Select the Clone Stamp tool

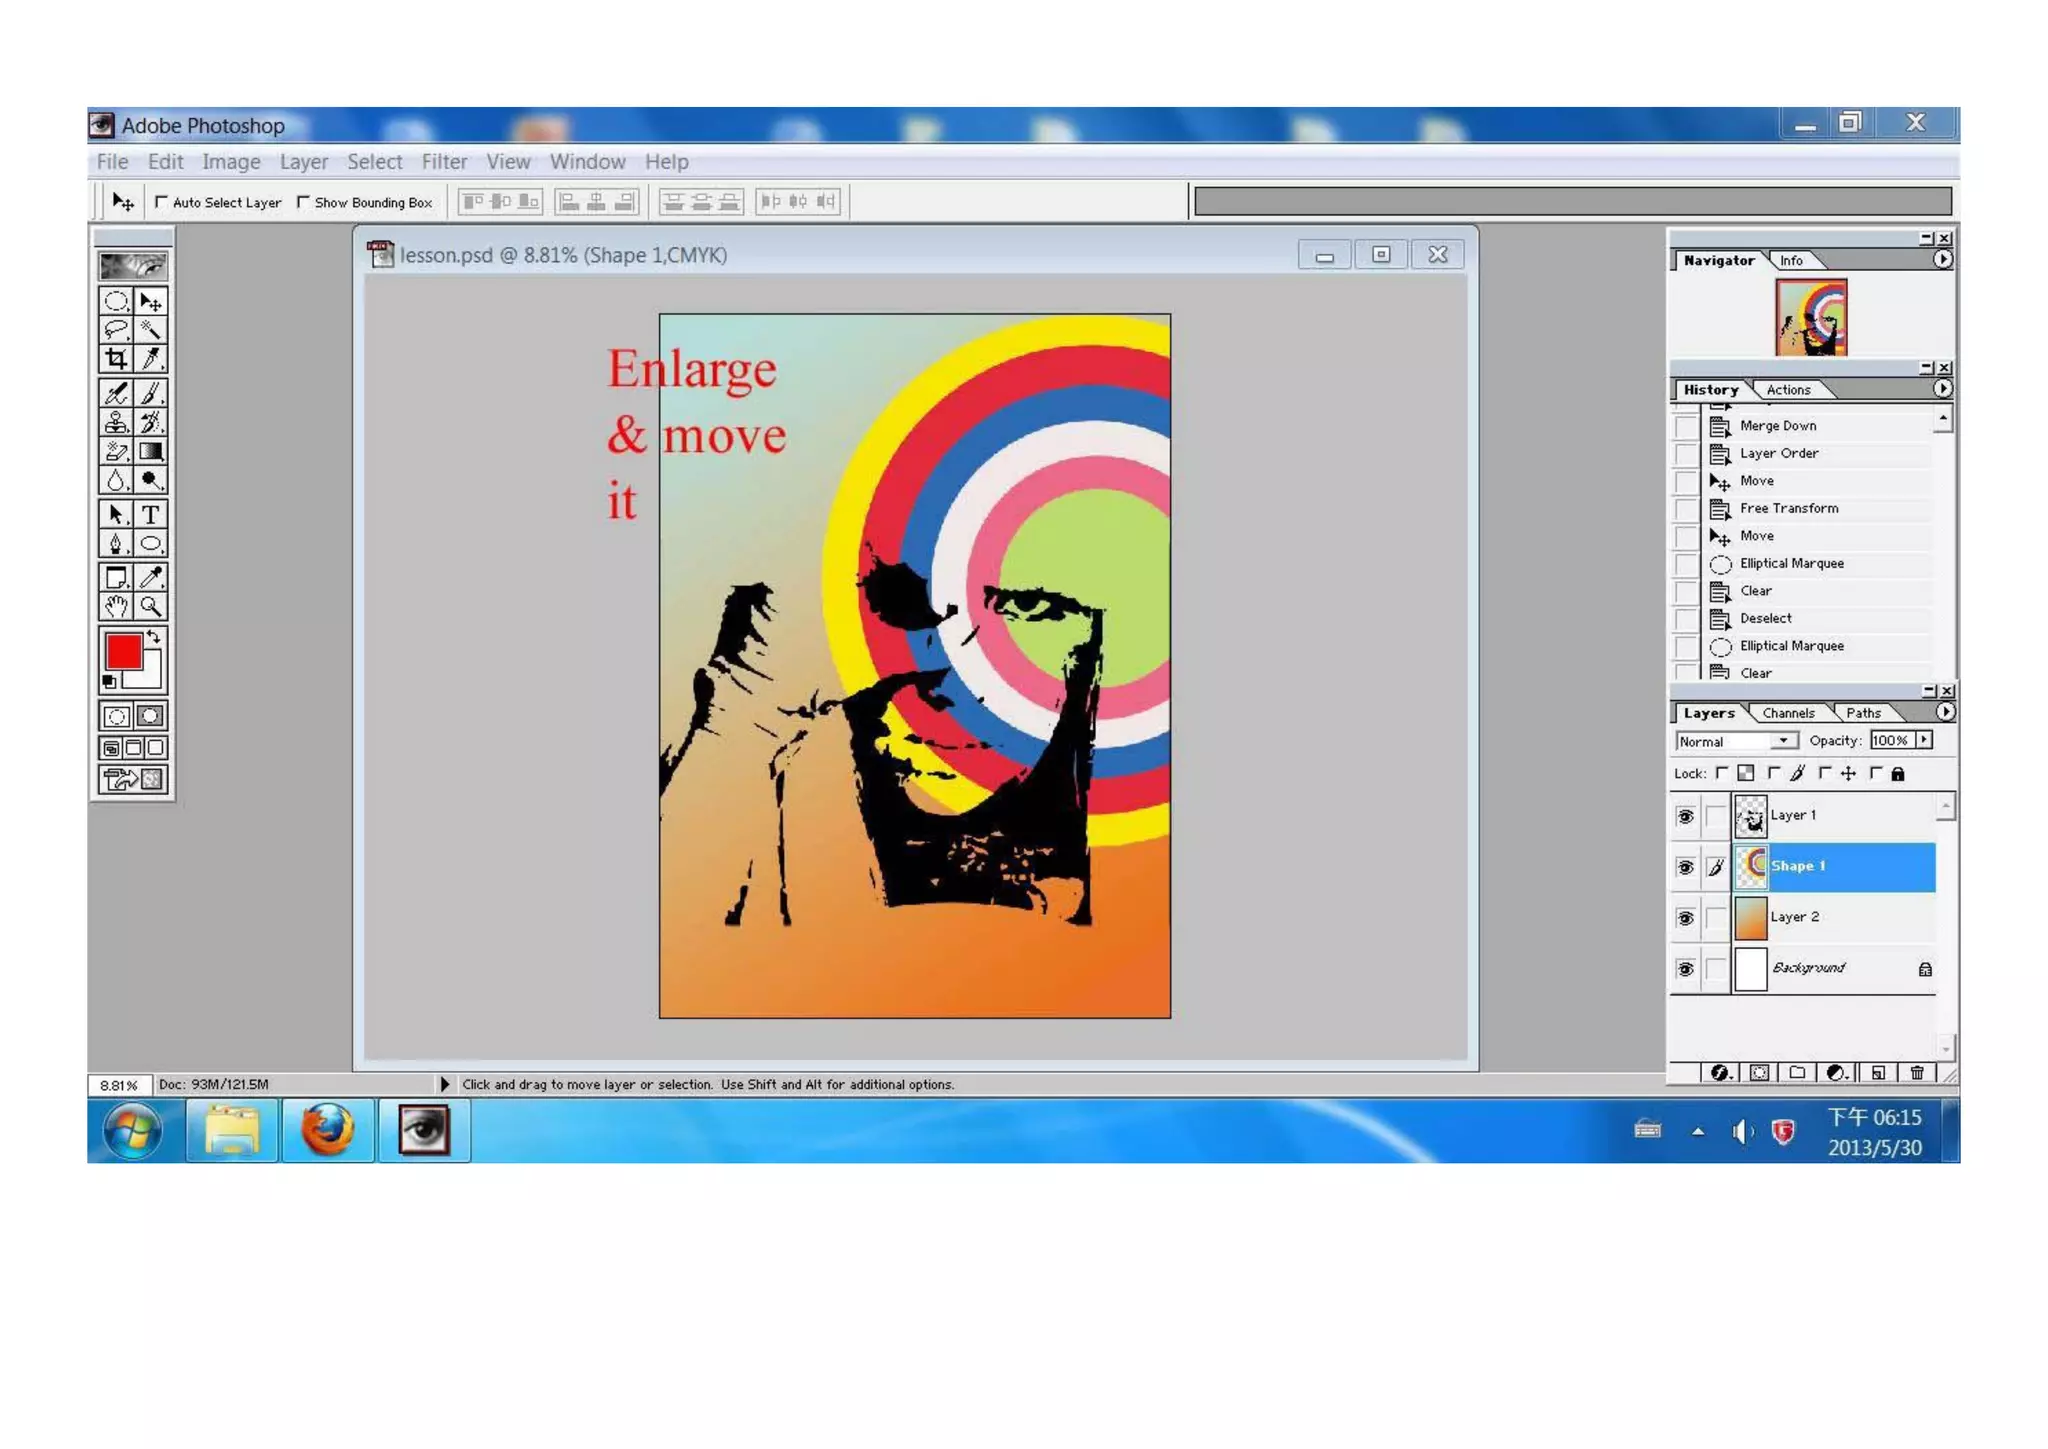click(116, 422)
